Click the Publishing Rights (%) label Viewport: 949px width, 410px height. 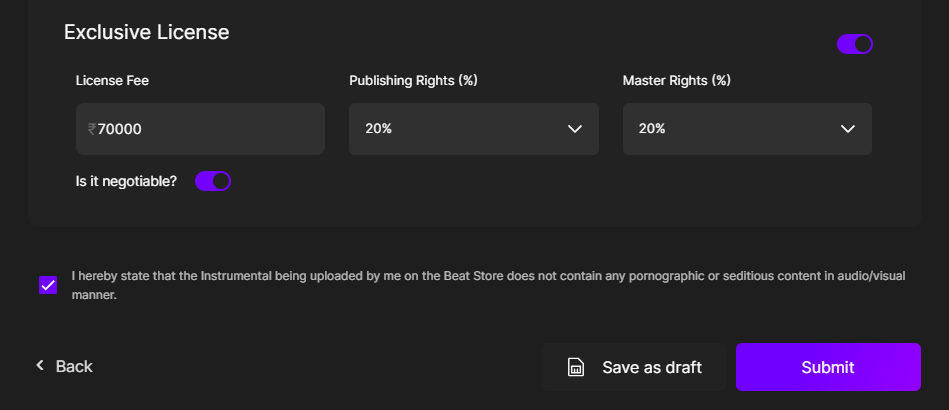[x=413, y=80]
